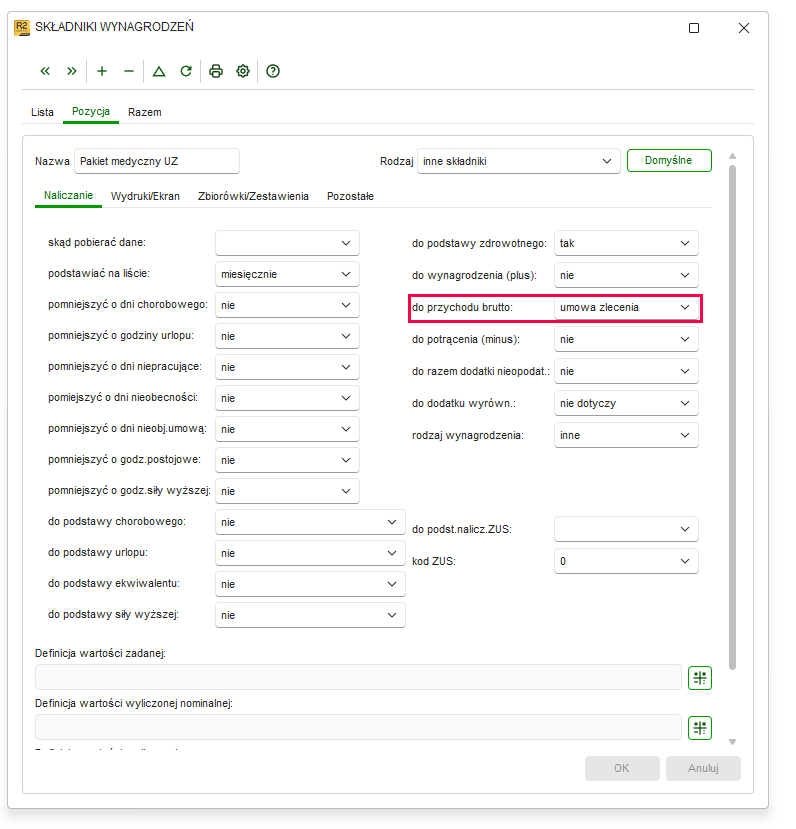The width and height of the screenshot is (796, 829).
Task: Click the Domyślne button
Action: [669, 160]
